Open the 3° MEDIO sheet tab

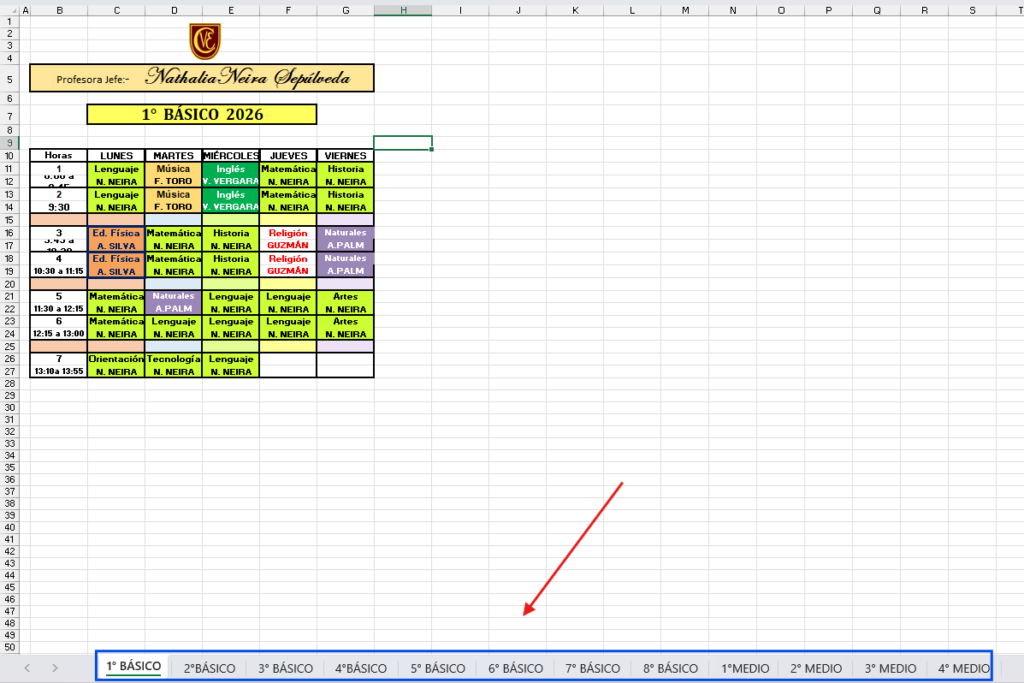point(890,668)
